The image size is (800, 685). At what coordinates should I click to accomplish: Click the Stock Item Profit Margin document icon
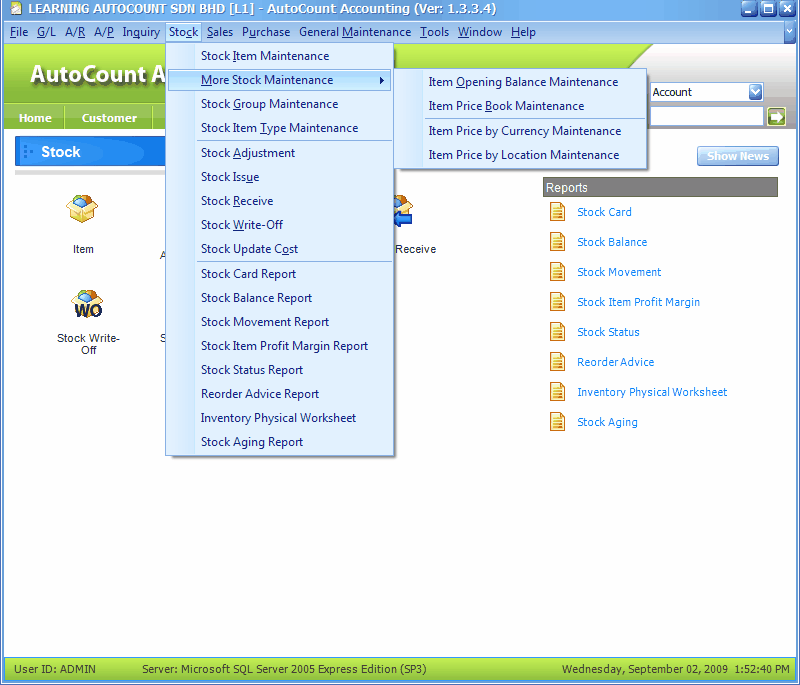point(557,302)
